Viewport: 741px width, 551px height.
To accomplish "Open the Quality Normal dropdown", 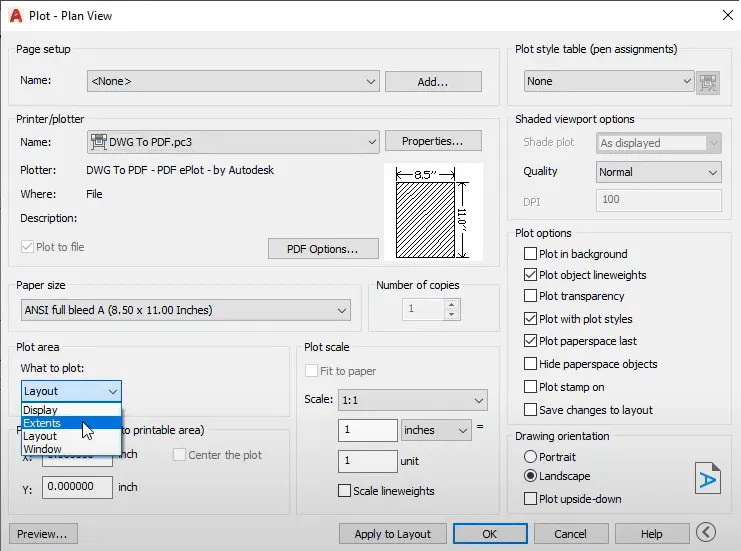I will click(x=658, y=172).
